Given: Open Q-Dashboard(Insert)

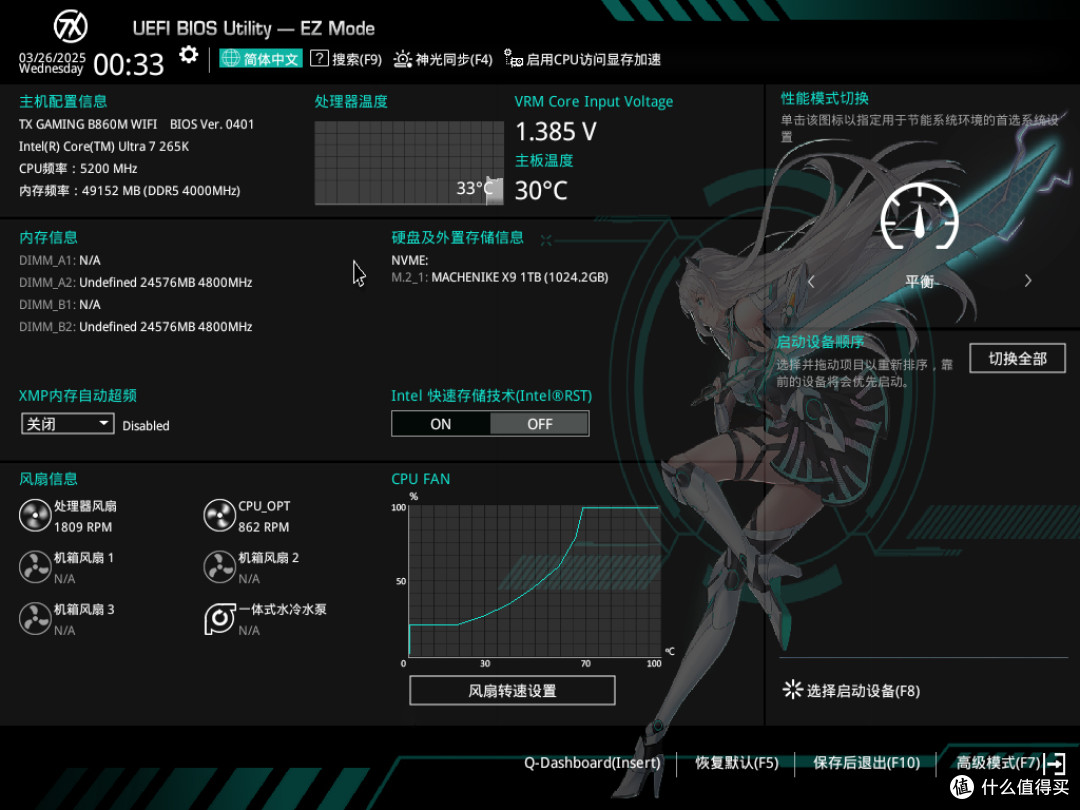Looking at the screenshot, I should tap(592, 762).
